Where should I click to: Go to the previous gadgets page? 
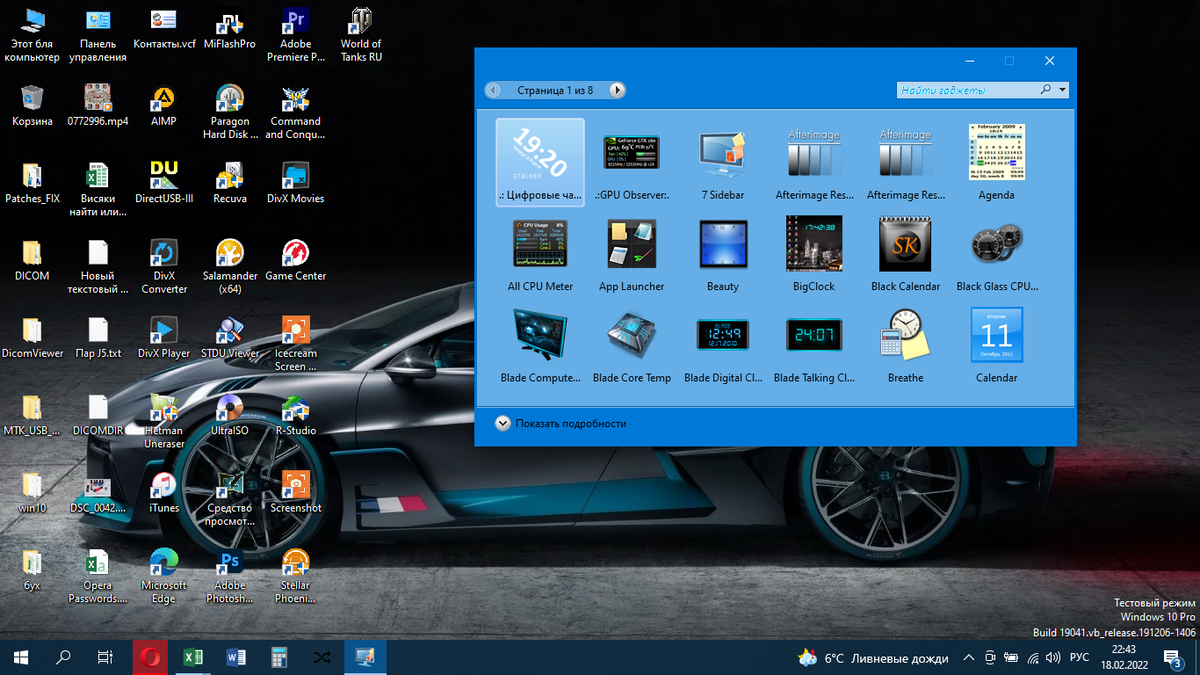[x=493, y=90]
